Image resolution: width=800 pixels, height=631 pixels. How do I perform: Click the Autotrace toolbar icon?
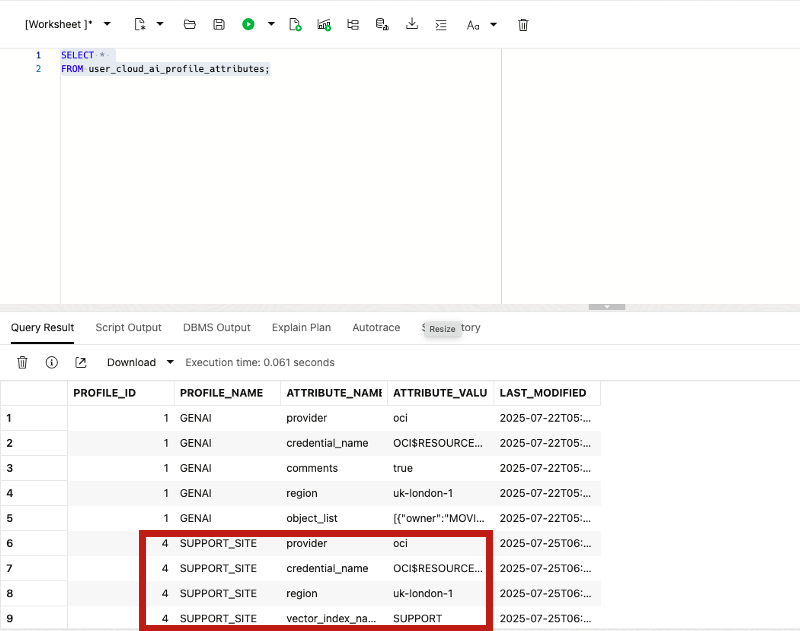coord(353,24)
